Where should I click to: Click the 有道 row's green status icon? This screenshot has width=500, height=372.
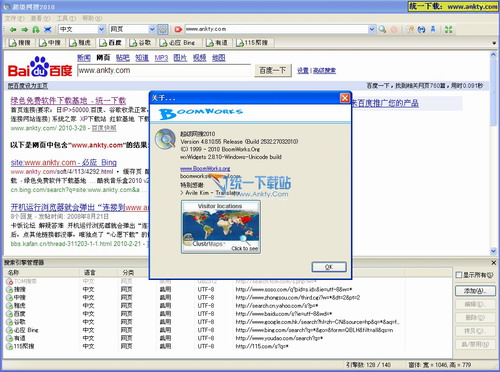[x=9, y=338]
